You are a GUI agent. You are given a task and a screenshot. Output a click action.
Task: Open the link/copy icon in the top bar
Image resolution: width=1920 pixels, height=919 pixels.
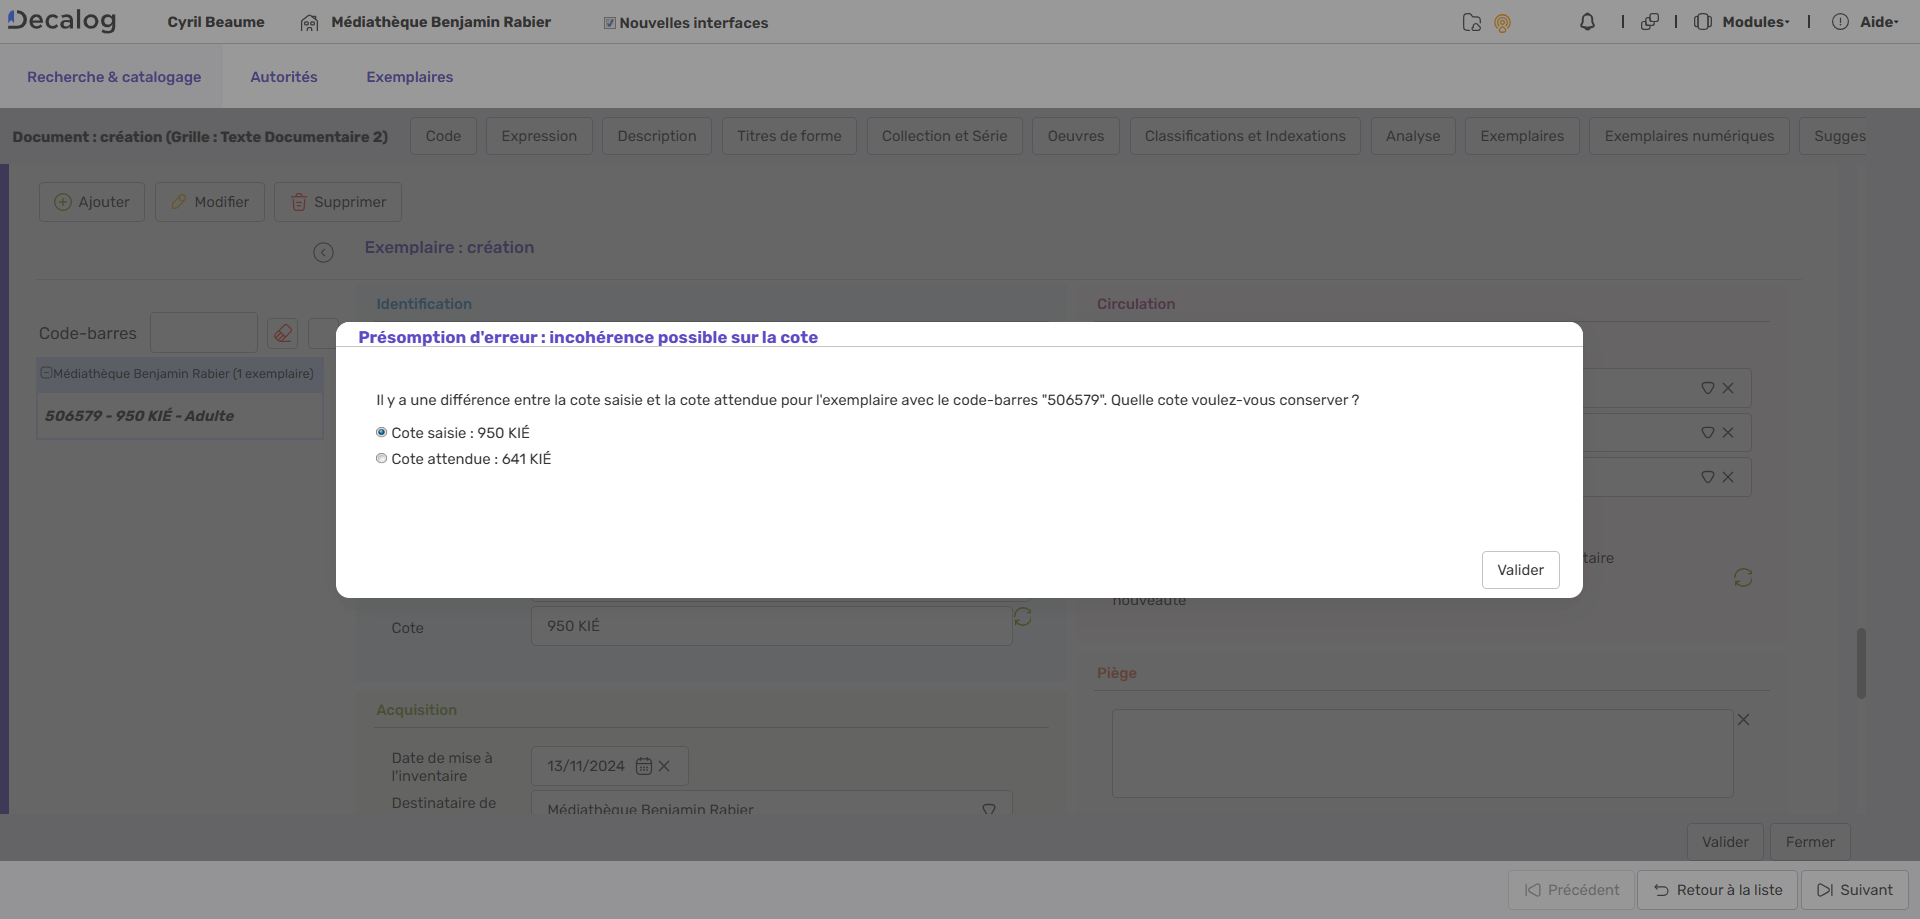click(1650, 21)
